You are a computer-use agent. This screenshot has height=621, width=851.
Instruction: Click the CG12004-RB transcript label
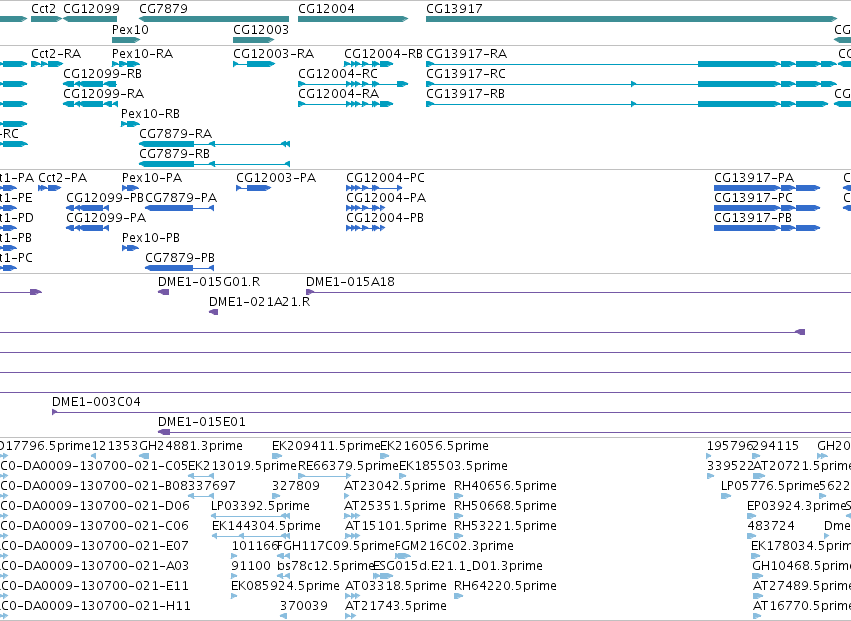pos(383,53)
